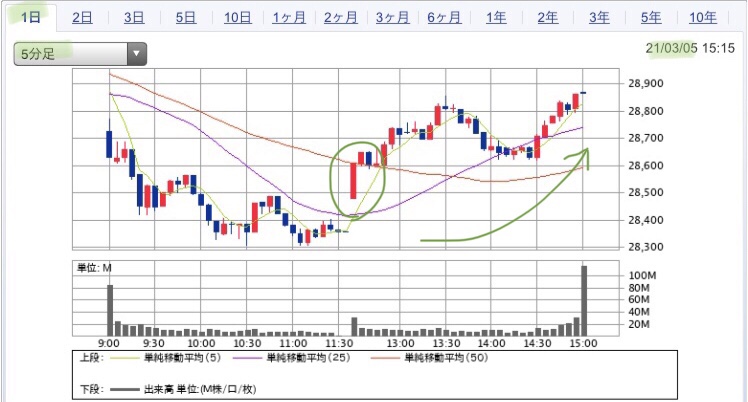The image size is (748, 402).
Task: Click the 15:00 closing volume bar
Action: [584, 301]
